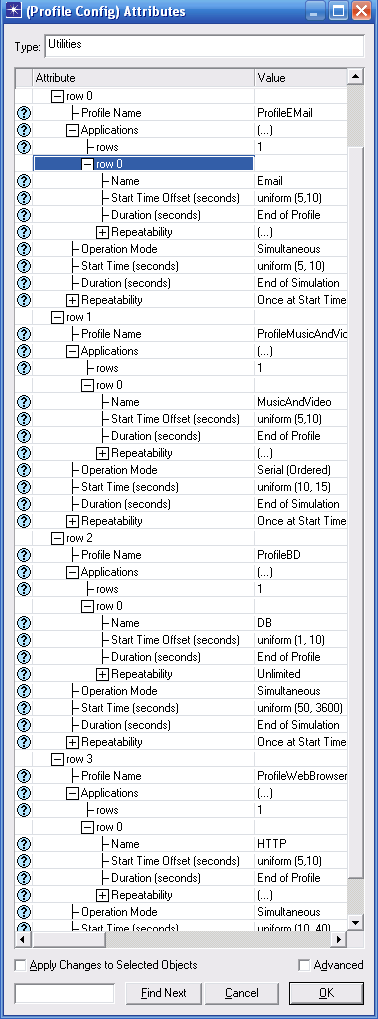Click help icon next to Duration End of Simulation under ProfileEMail
Image resolution: width=378 pixels, height=1019 pixels.
click(x=23, y=283)
